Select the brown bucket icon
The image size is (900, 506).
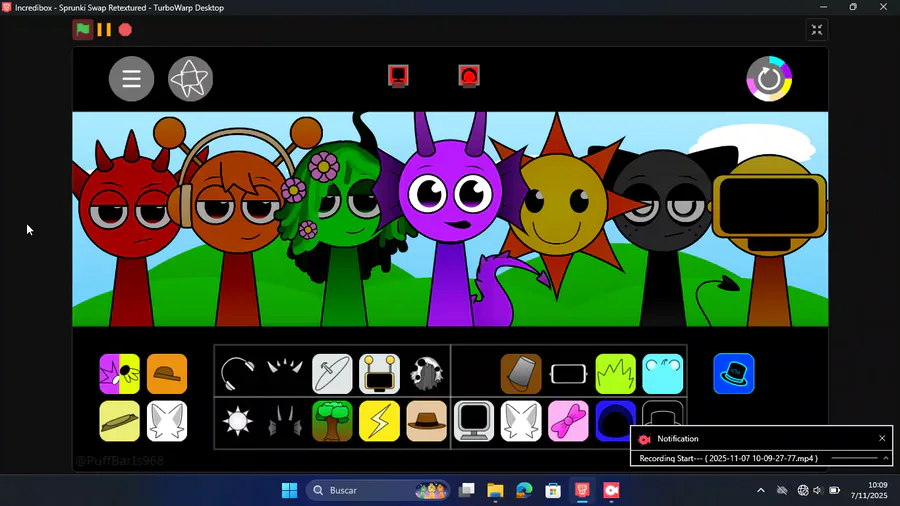click(x=521, y=374)
